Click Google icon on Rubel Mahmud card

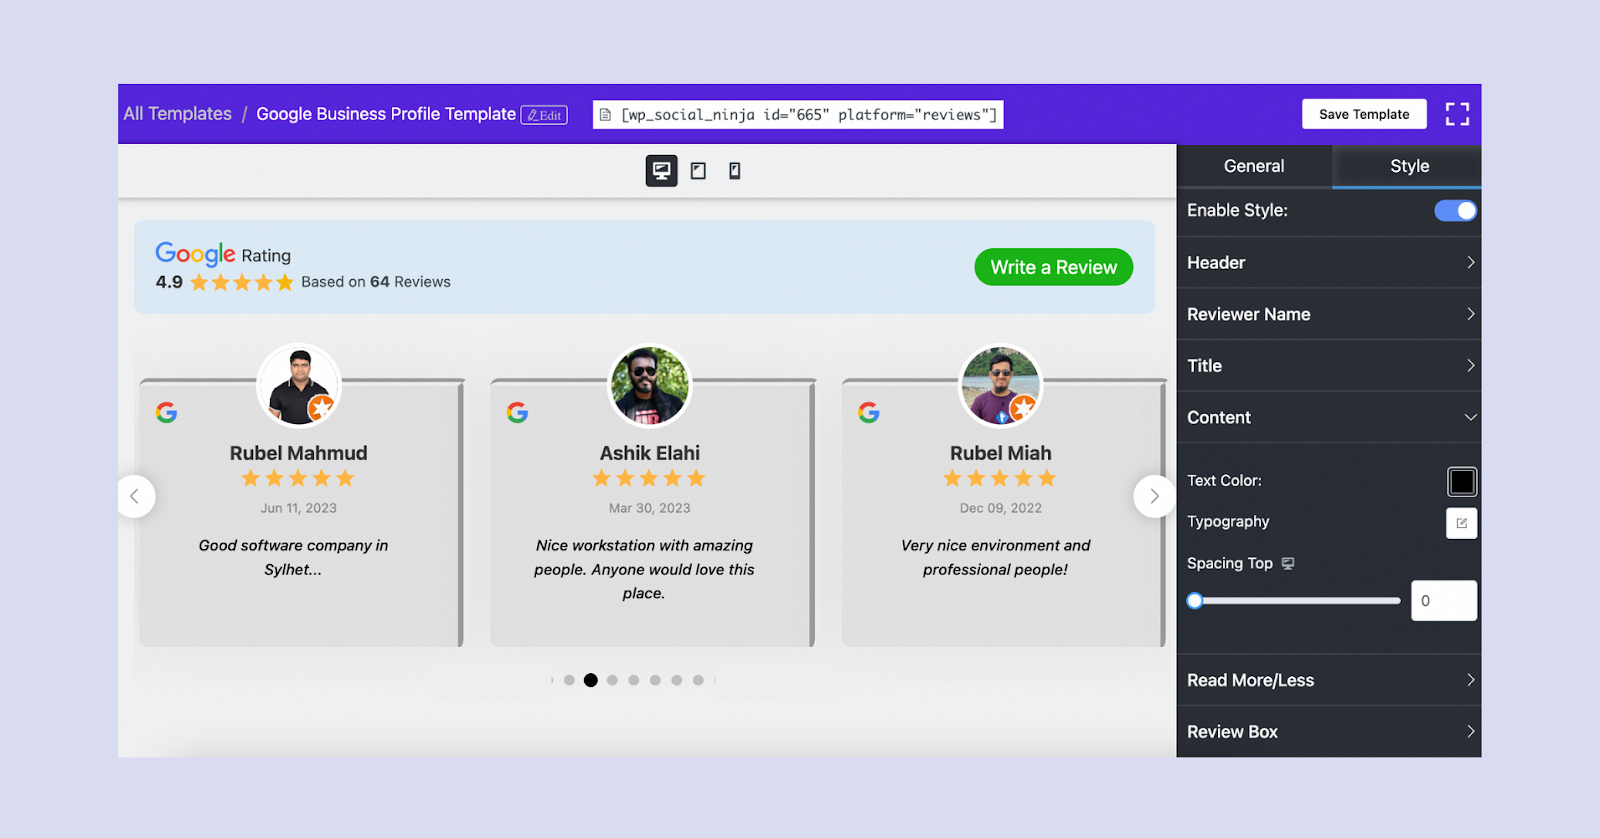click(x=167, y=412)
